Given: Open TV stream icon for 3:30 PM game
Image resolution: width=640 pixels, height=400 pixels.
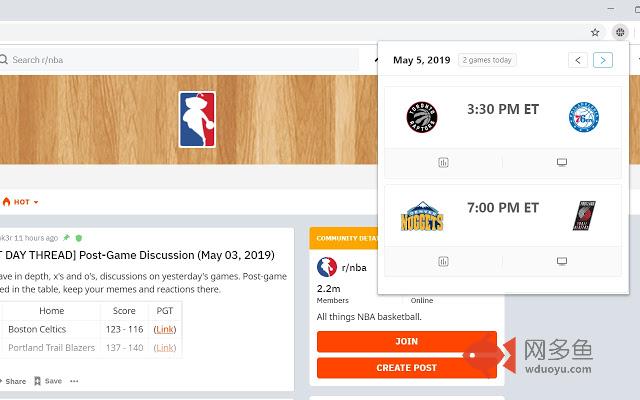Looking at the screenshot, I should pyautogui.click(x=562, y=162).
